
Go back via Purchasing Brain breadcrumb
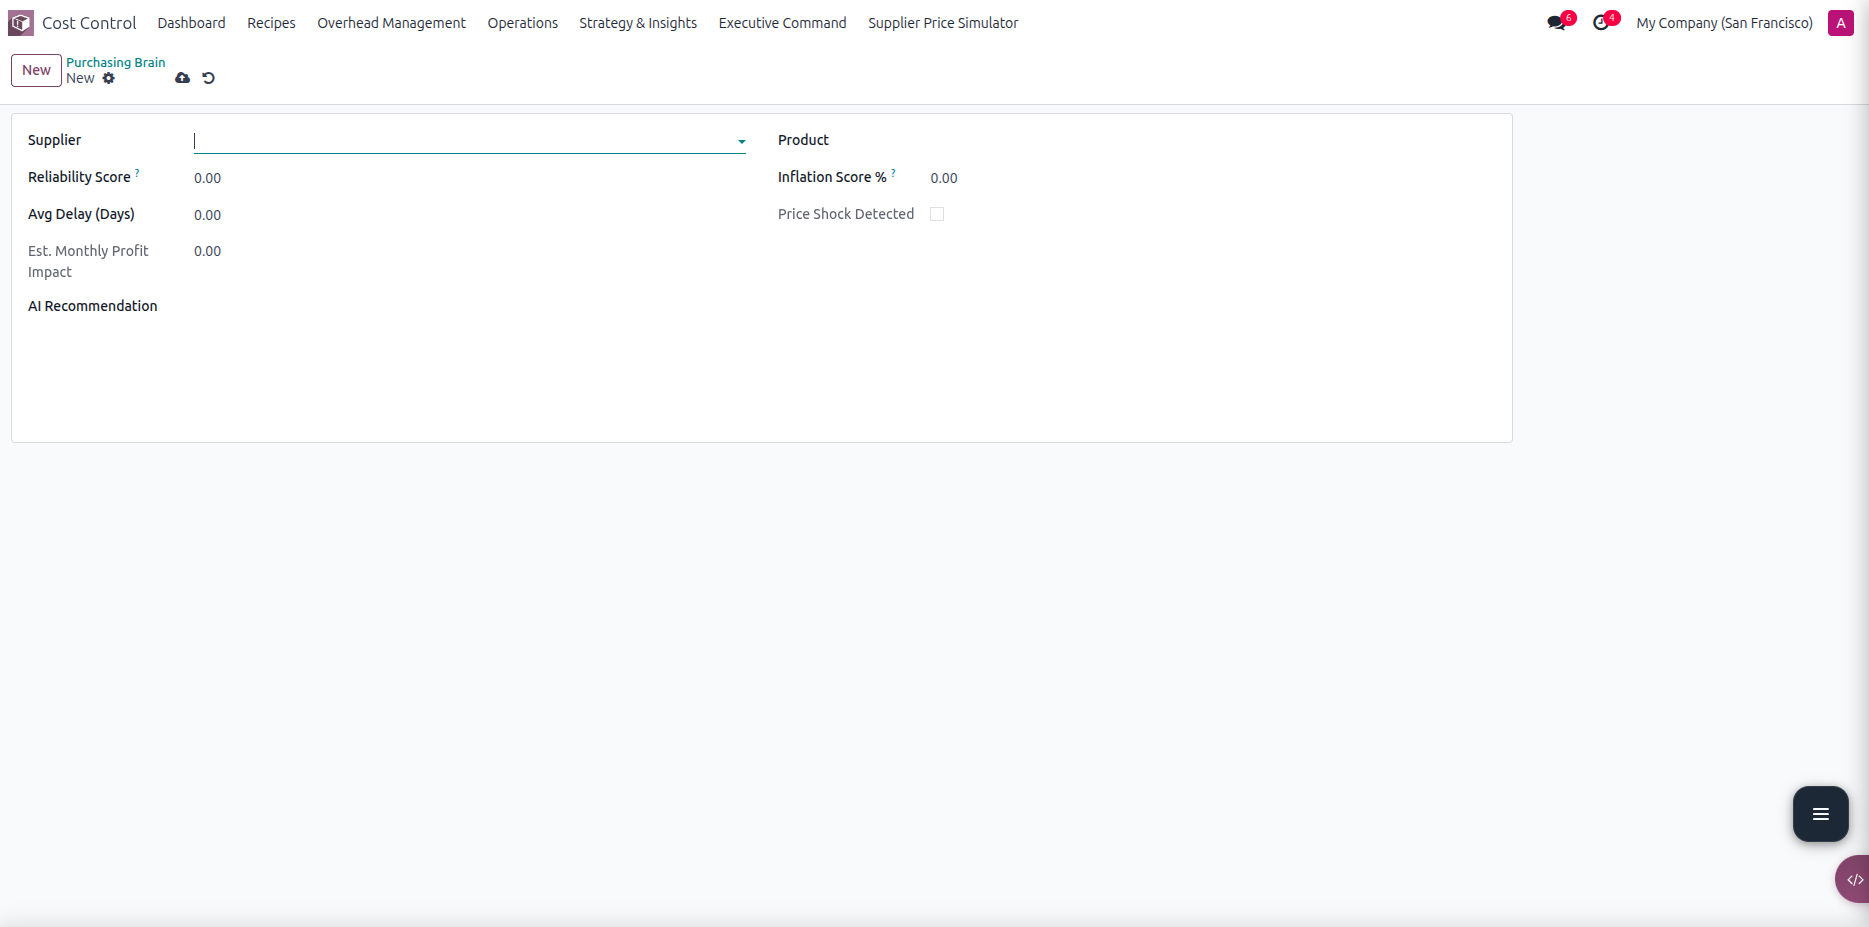(x=116, y=62)
